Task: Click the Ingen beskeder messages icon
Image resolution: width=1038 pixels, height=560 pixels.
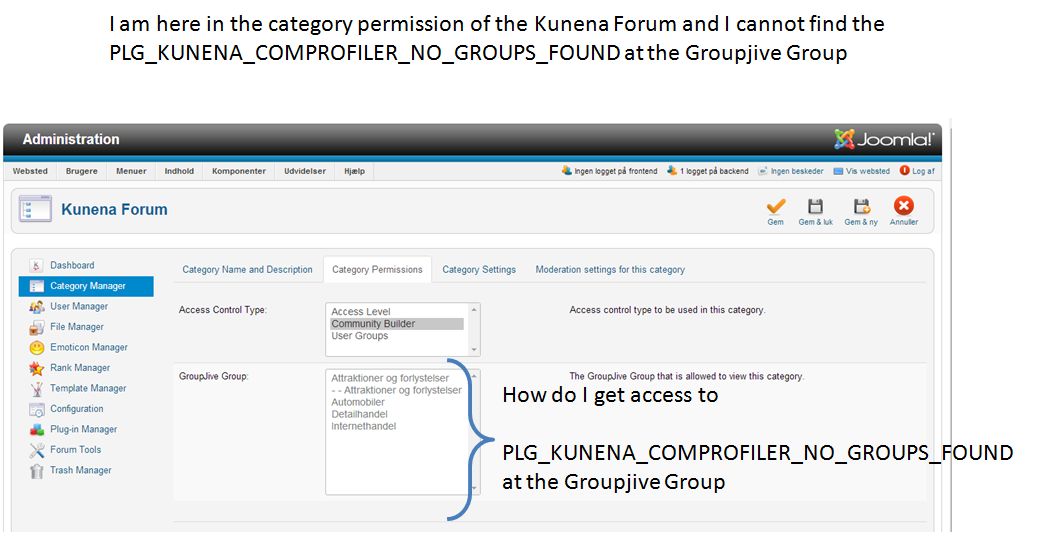Action: [763, 171]
